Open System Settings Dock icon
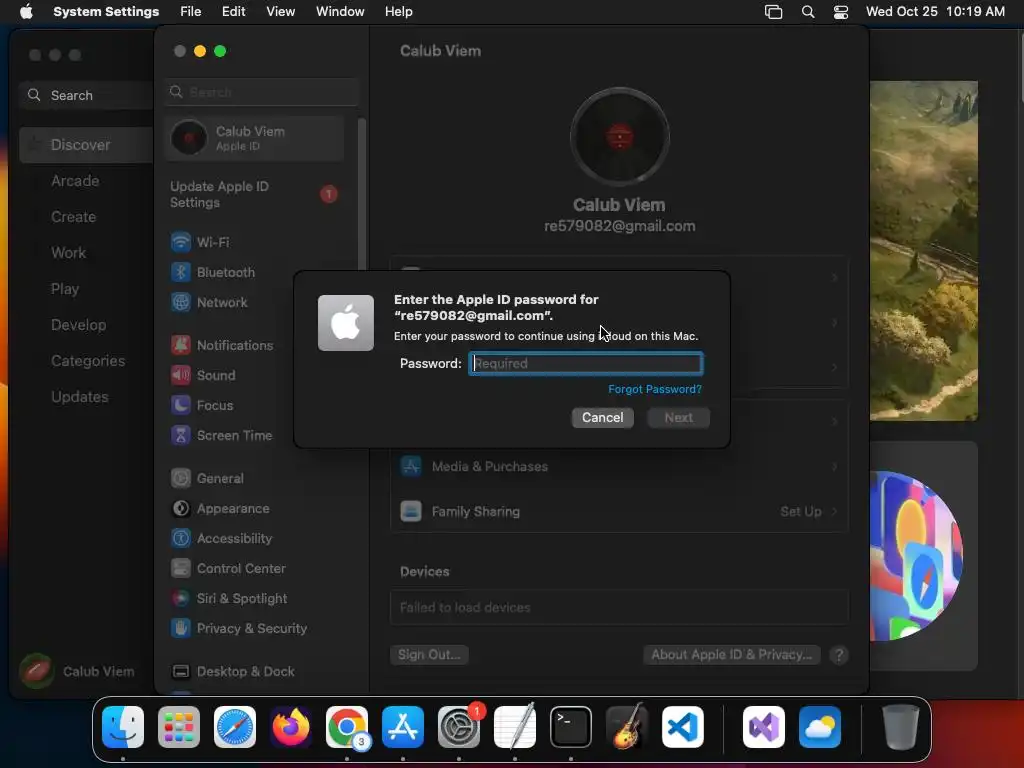Screen dimensions: 1024x768 (x=459, y=727)
